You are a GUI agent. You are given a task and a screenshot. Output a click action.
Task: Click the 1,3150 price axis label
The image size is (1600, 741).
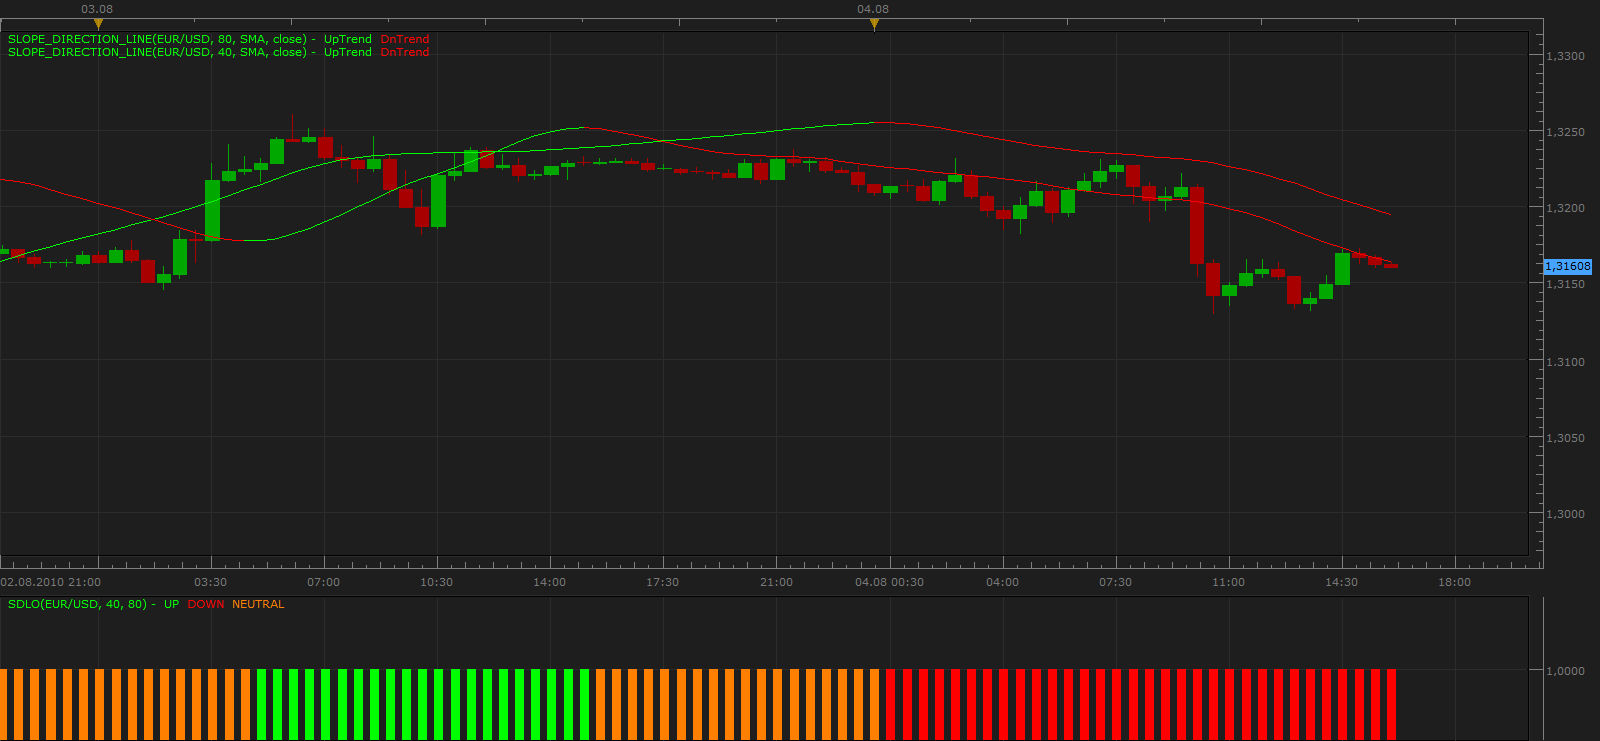[1565, 284]
